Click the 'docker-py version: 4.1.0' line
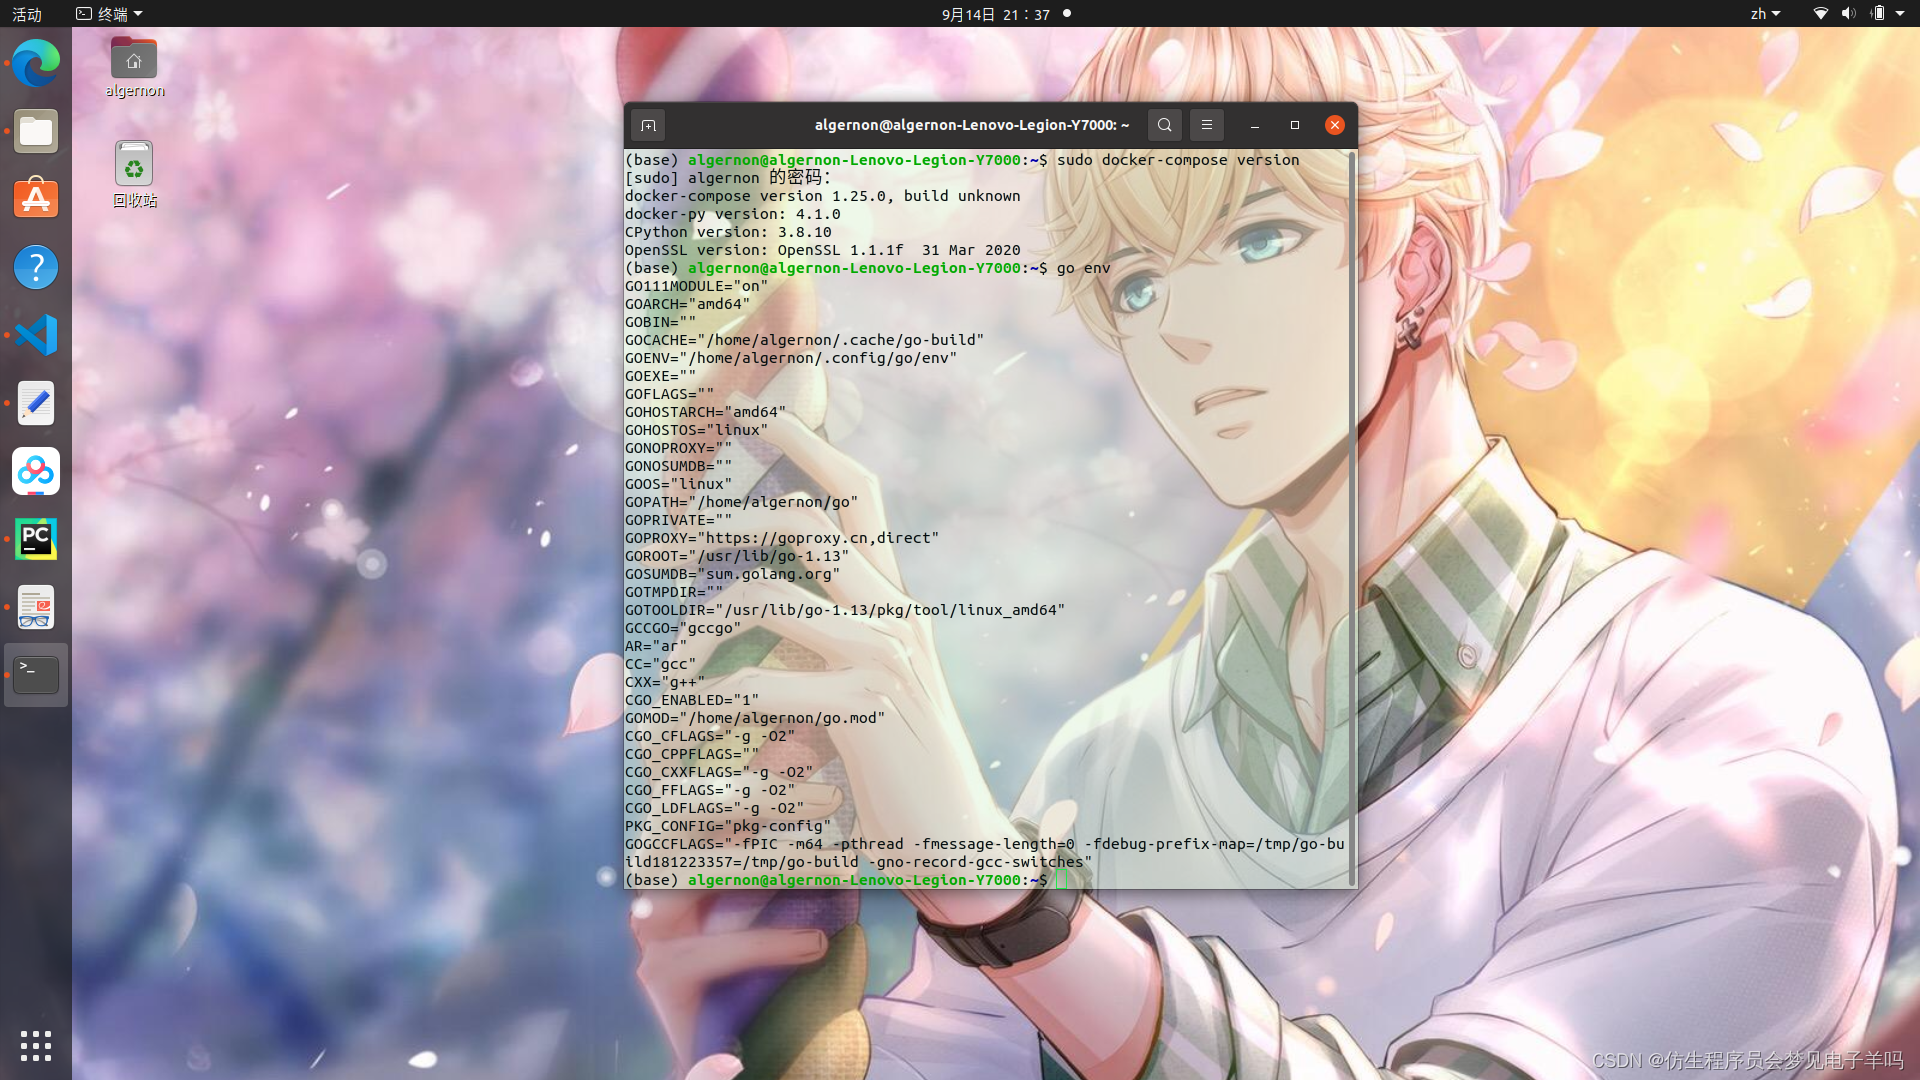 (x=733, y=214)
